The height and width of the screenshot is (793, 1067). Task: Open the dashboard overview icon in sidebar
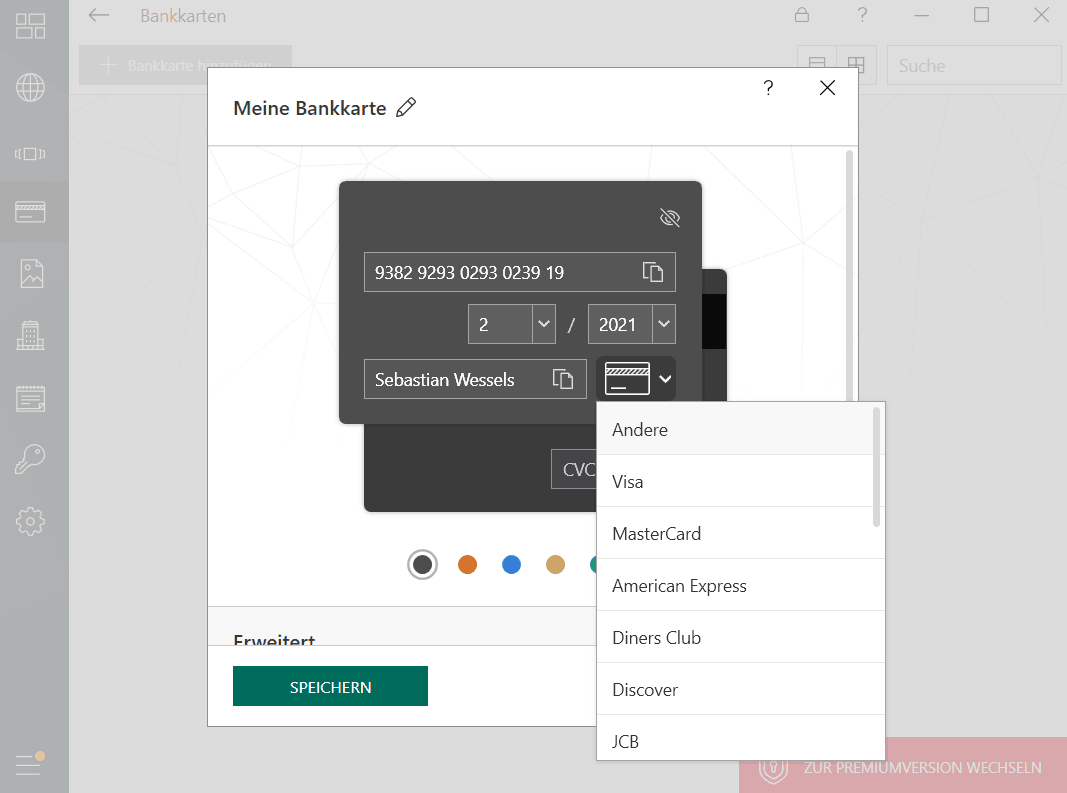[x=31, y=26]
